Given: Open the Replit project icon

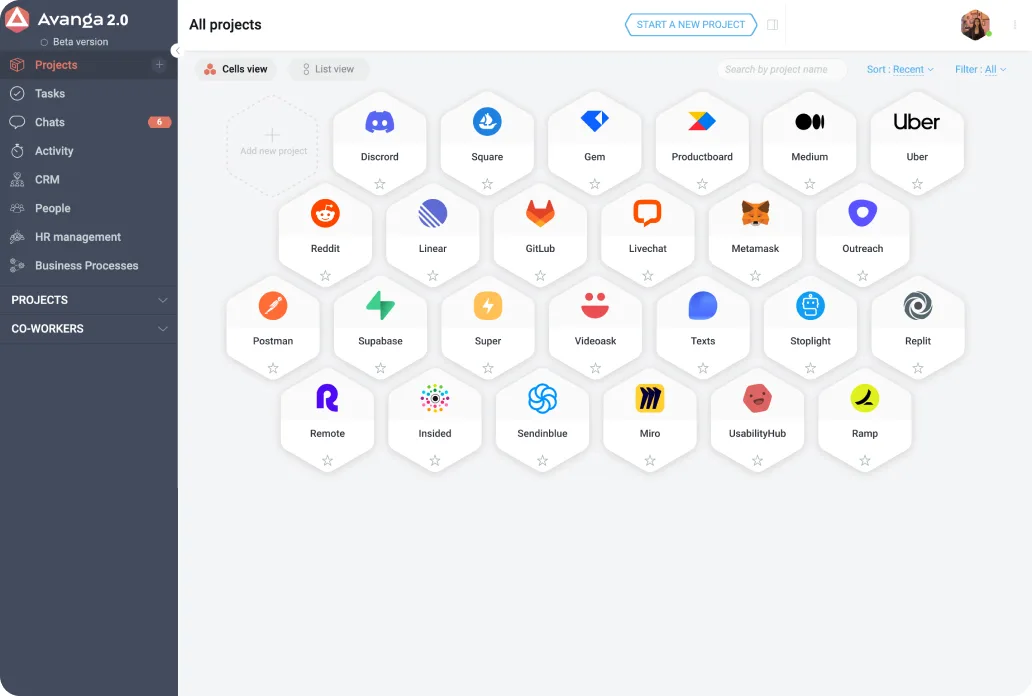Looking at the screenshot, I should (917, 306).
